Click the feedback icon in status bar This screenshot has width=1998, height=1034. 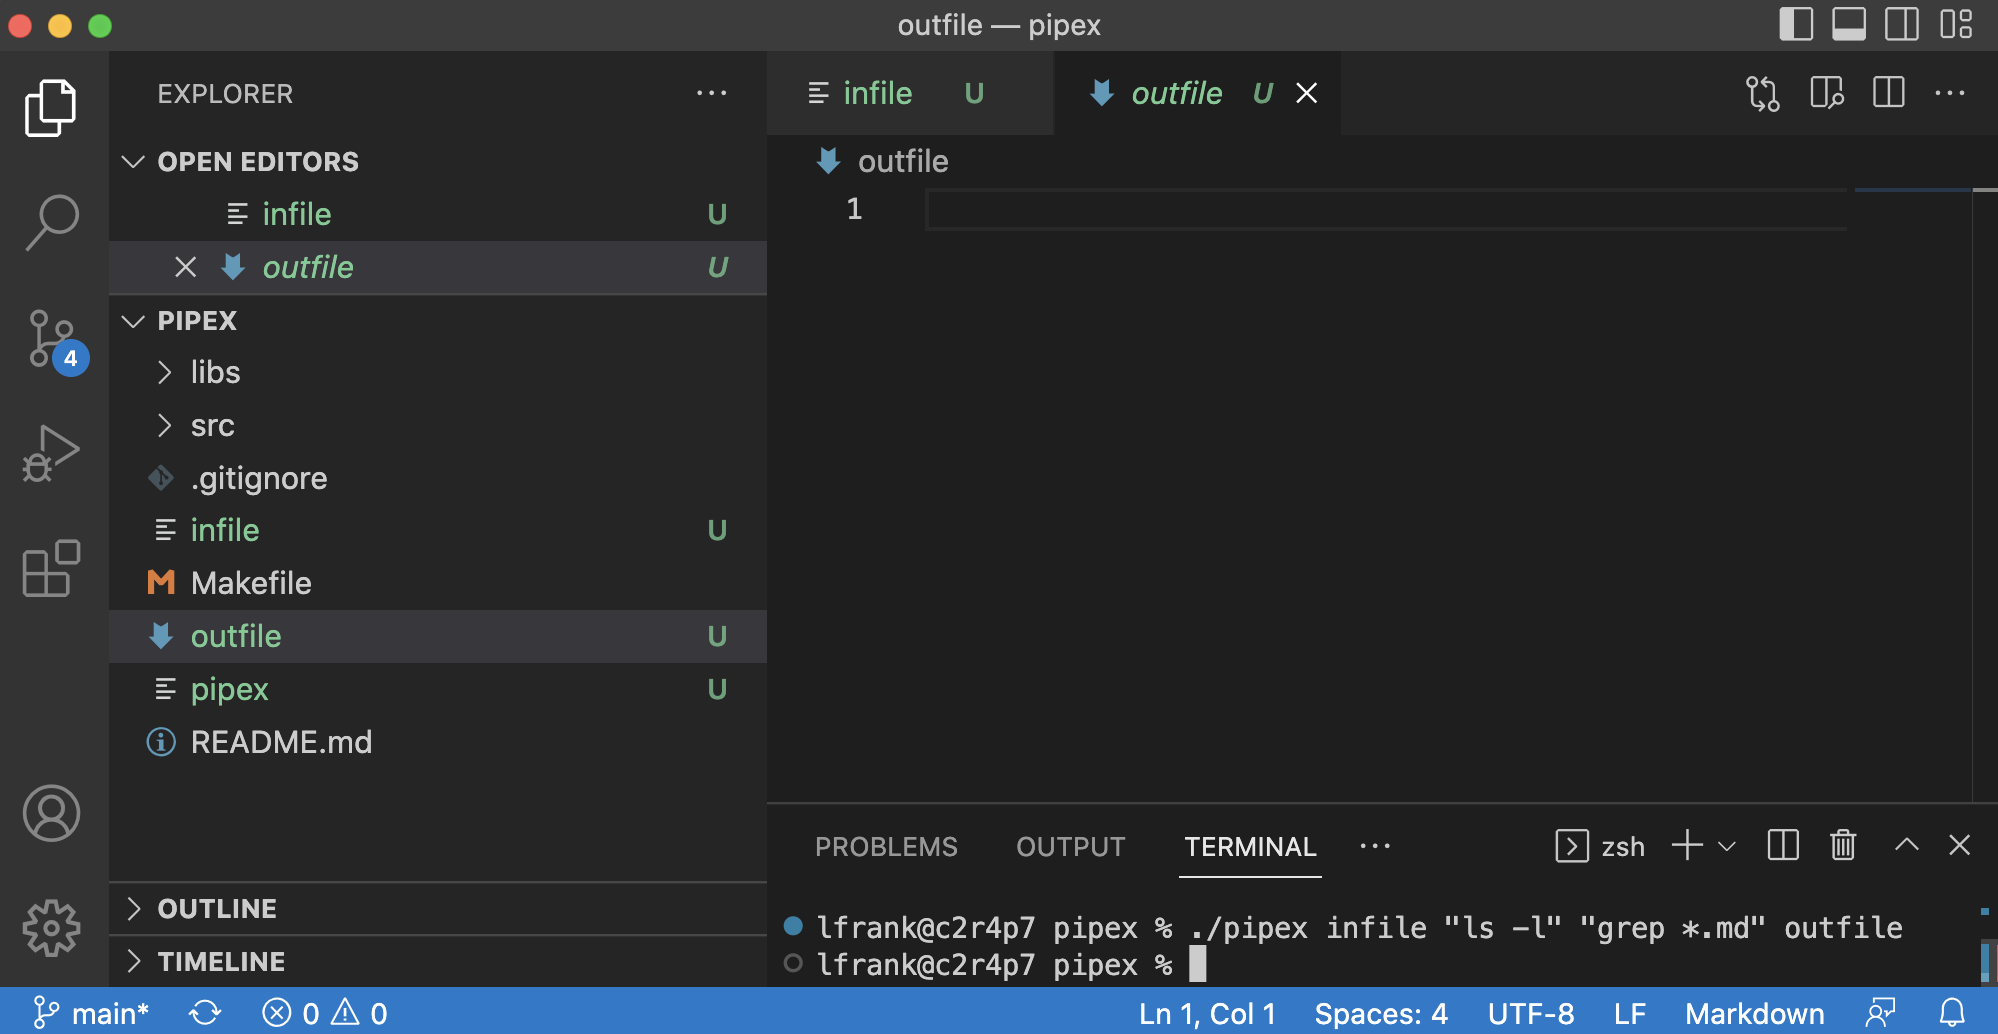(x=1881, y=1013)
